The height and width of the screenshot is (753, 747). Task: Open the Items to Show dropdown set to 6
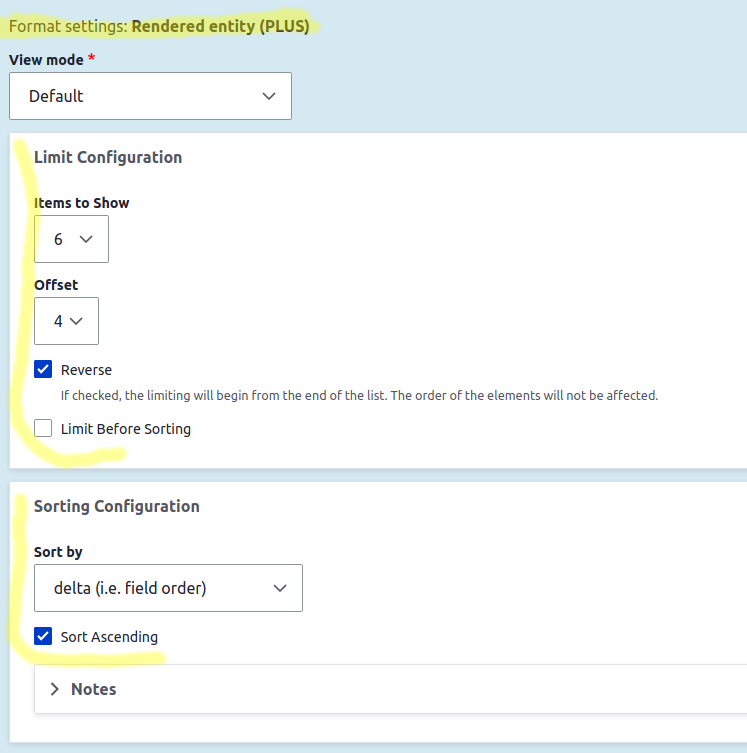click(70, 239)
